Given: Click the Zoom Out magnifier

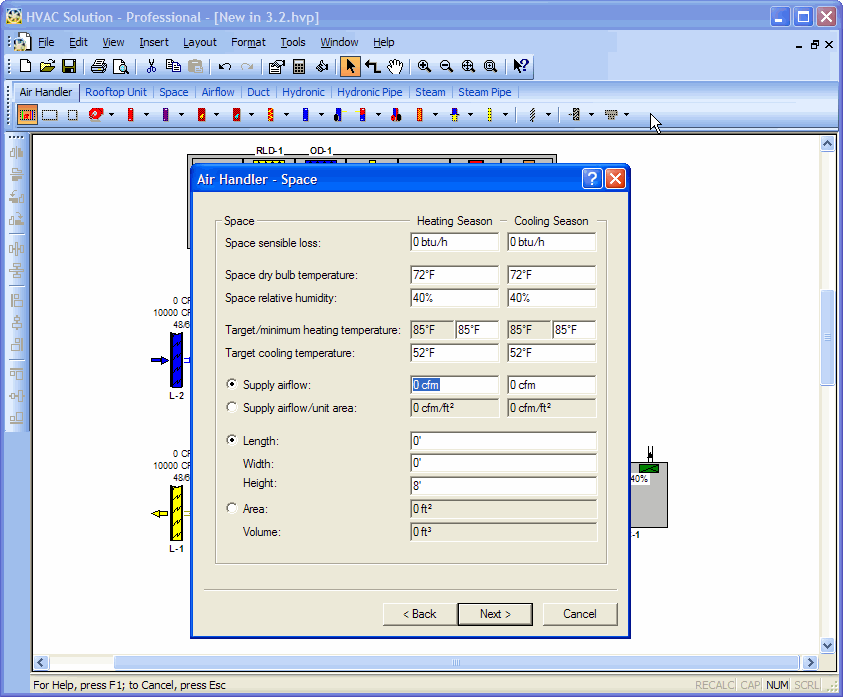Looking at the screenshot, I should click(446, 66).
